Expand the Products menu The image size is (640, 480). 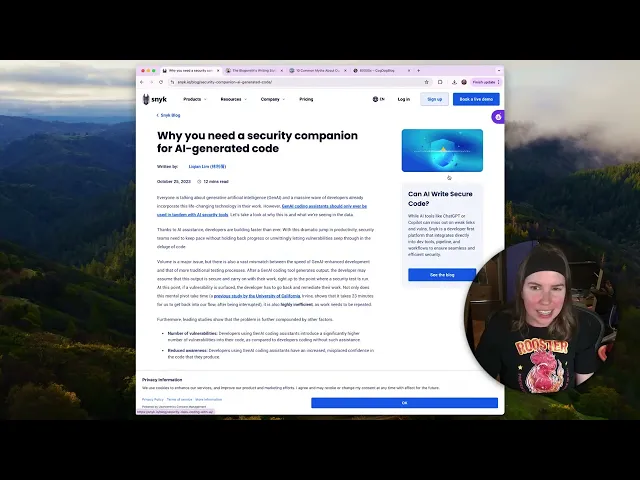(195, 99)
